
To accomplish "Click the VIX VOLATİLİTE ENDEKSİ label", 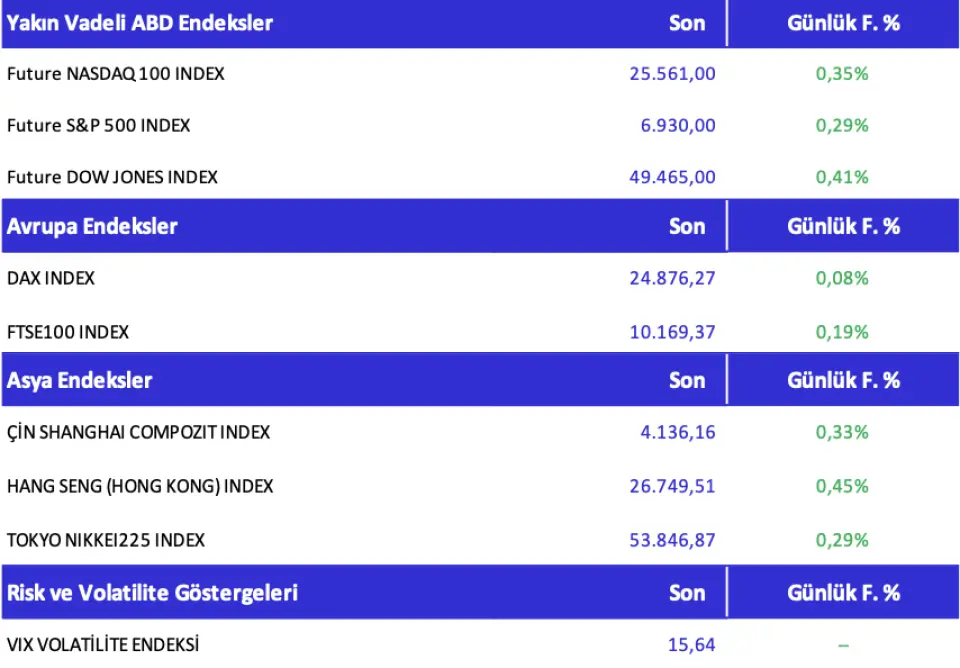I will point(103,645).
